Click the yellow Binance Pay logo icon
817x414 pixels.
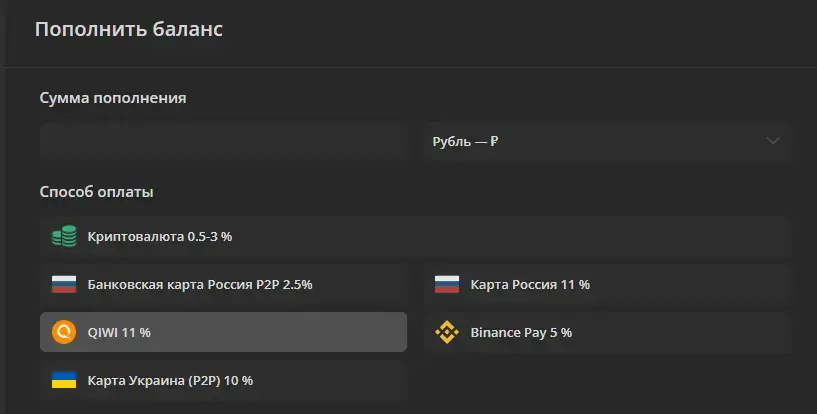447,332
